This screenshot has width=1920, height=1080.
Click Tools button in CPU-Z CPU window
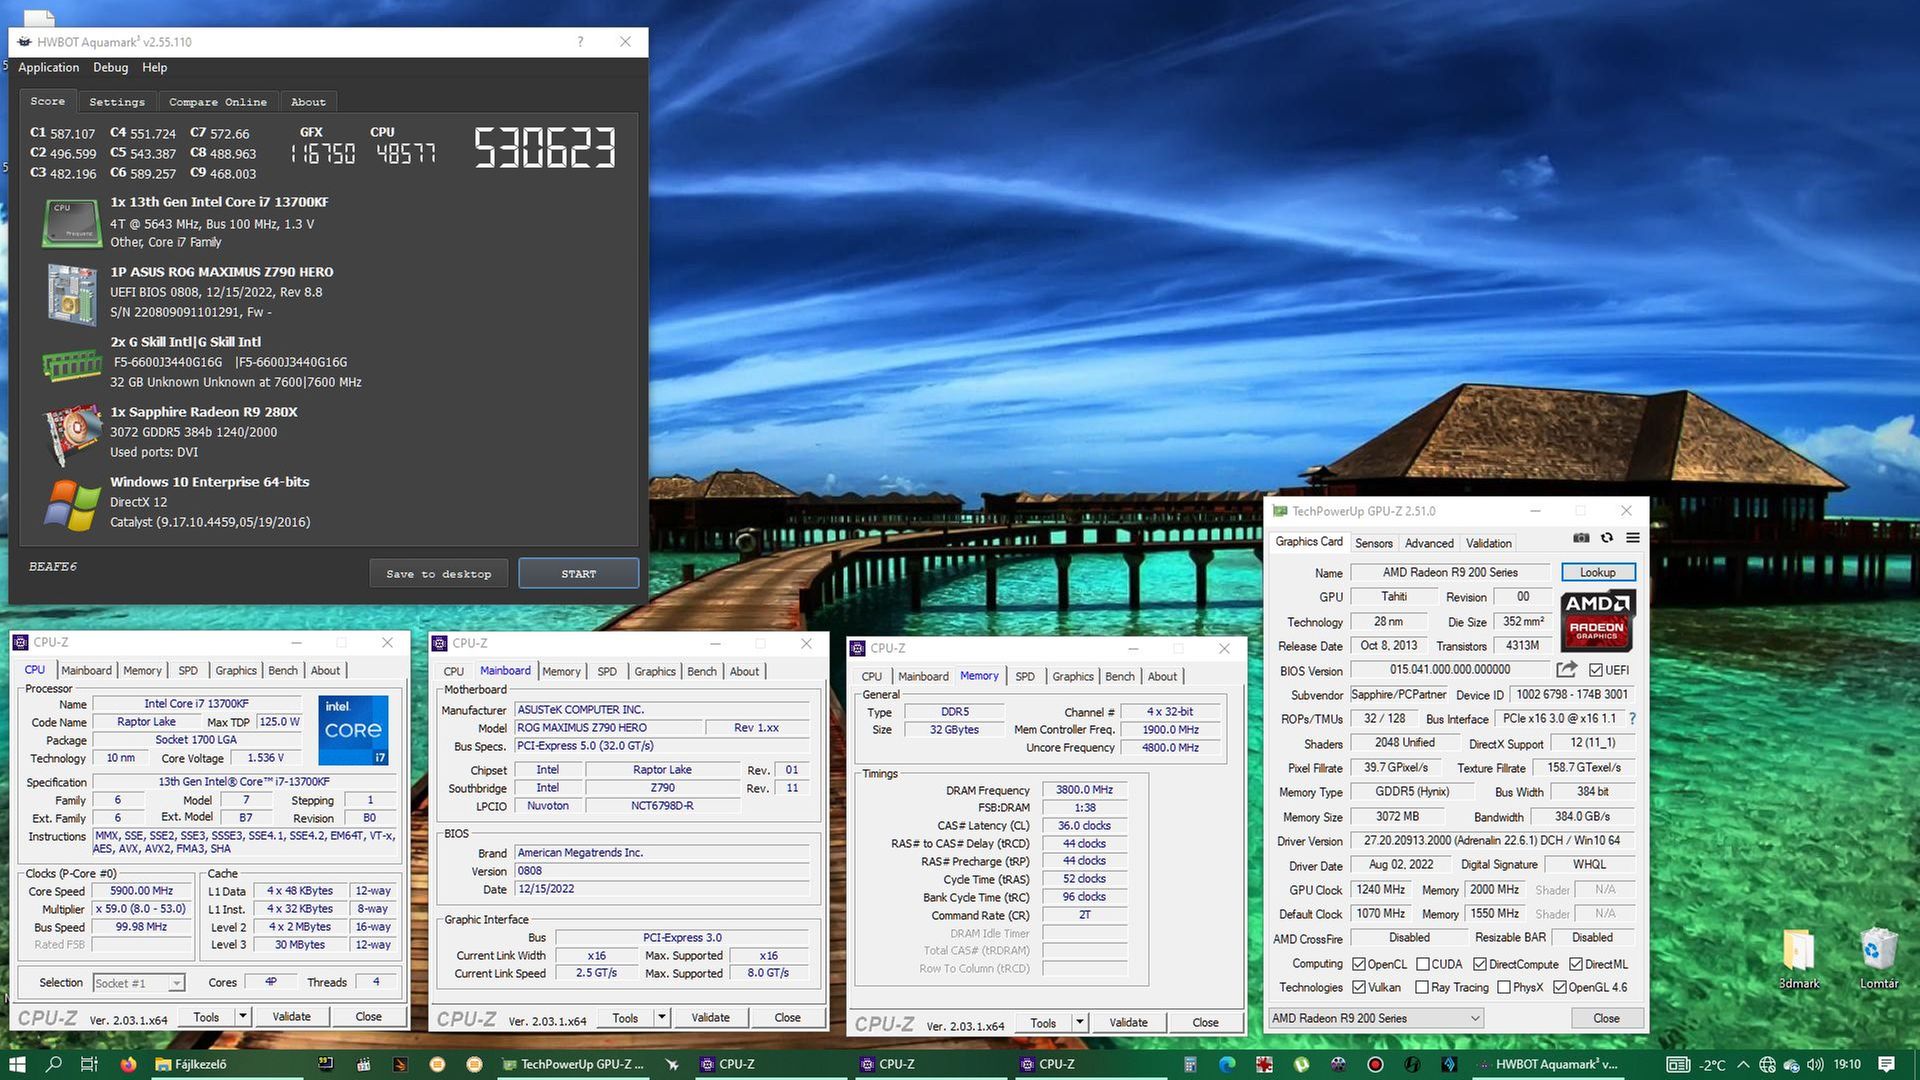[x=206, y=1017]
